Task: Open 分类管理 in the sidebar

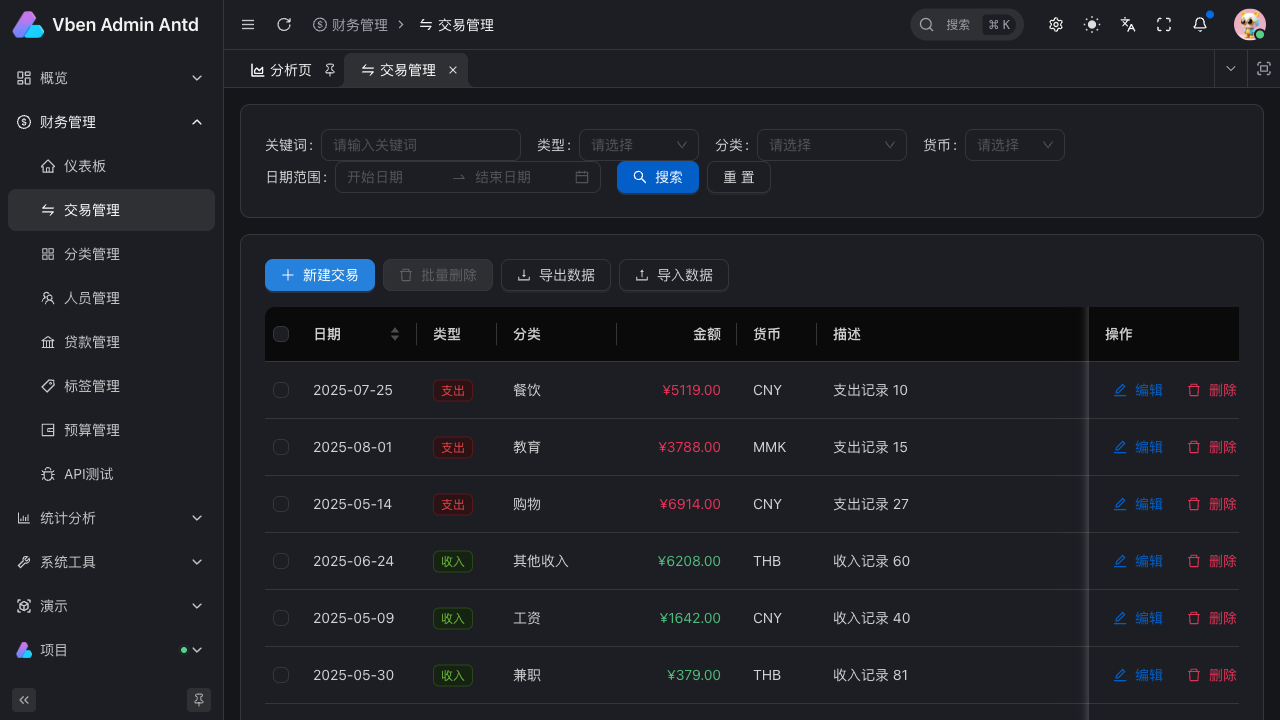Action: click(x=92, y=254)
